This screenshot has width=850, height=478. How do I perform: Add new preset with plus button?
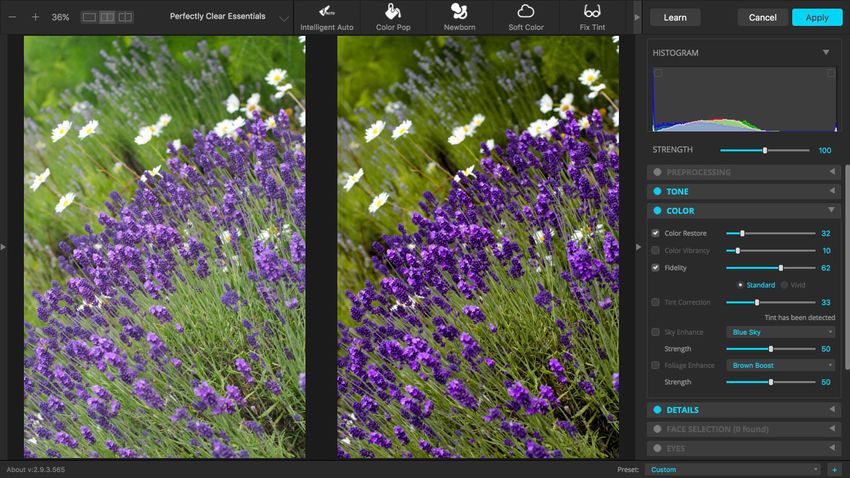point(834,469)
